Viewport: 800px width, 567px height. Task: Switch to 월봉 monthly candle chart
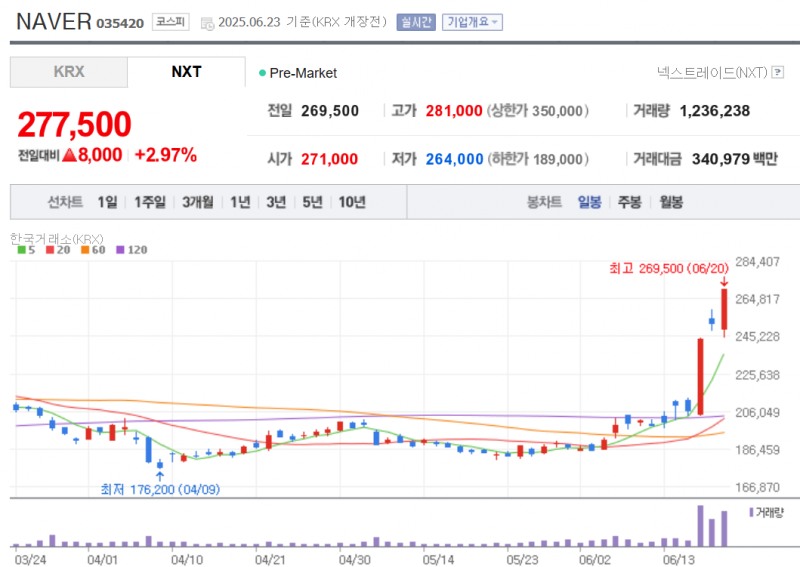(x=671, y=202)
